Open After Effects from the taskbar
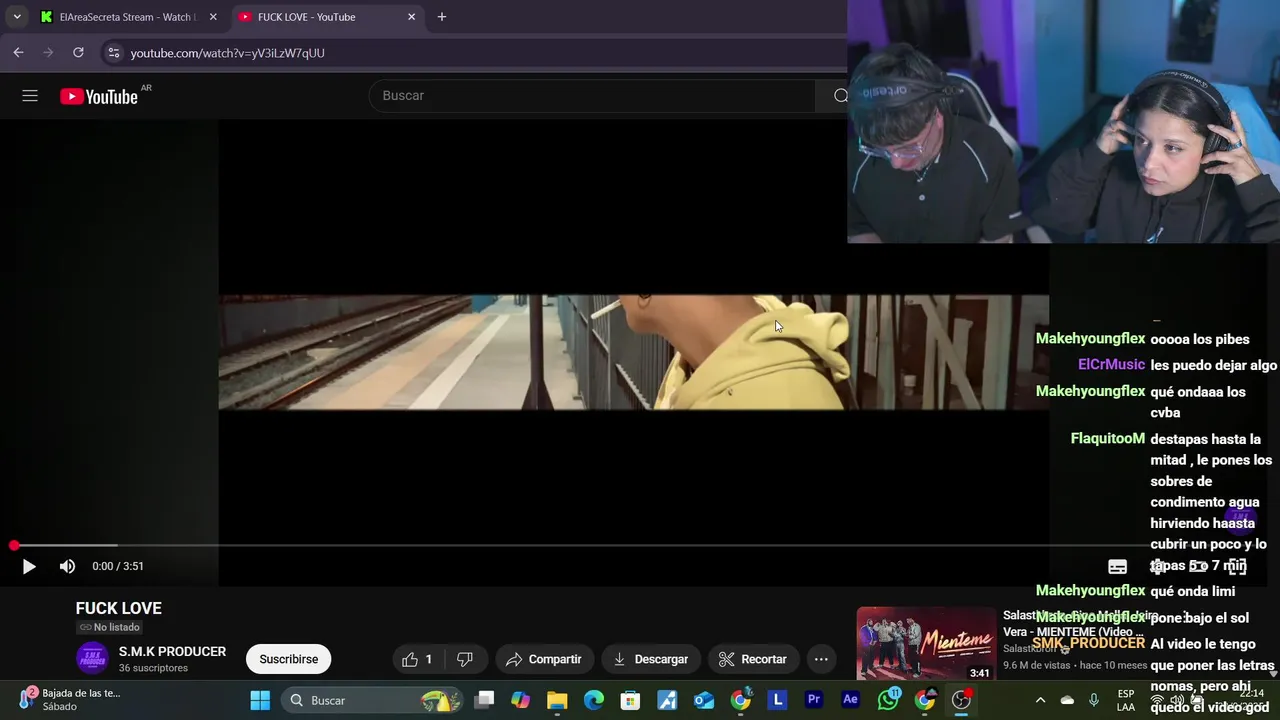 [851, 700]
